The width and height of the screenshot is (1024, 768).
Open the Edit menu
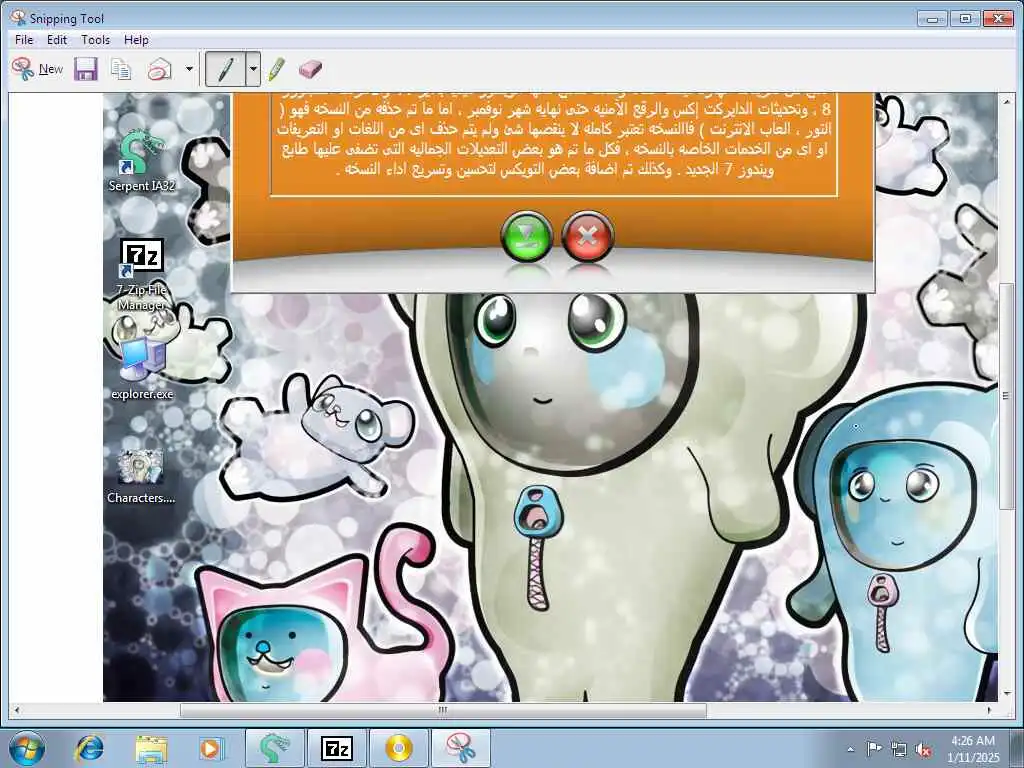tap(57, 40)
